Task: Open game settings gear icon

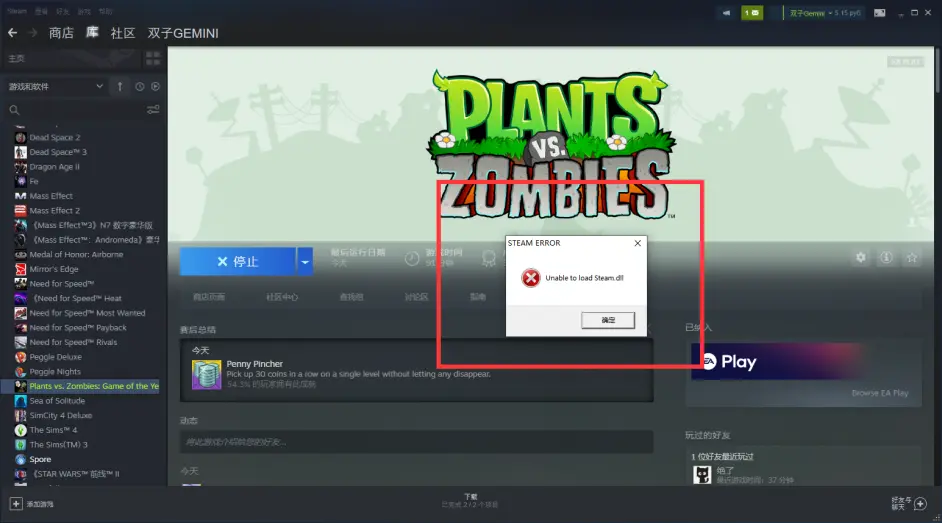Action: pos(861,258)
